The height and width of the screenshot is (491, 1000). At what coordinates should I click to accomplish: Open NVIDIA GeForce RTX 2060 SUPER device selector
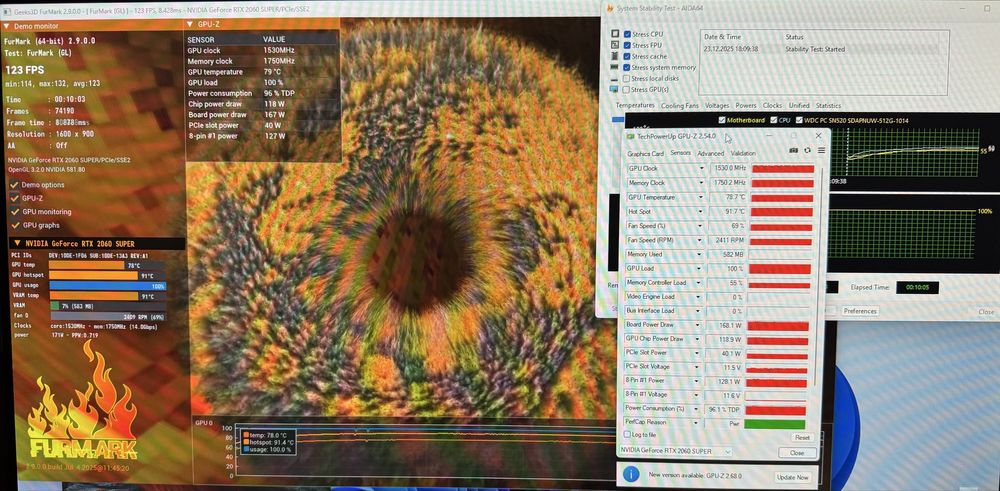click(x=675, y=451)
